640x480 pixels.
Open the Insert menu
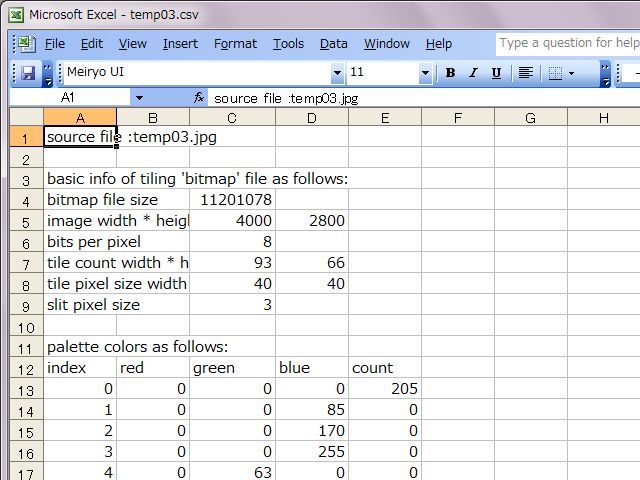180,44
